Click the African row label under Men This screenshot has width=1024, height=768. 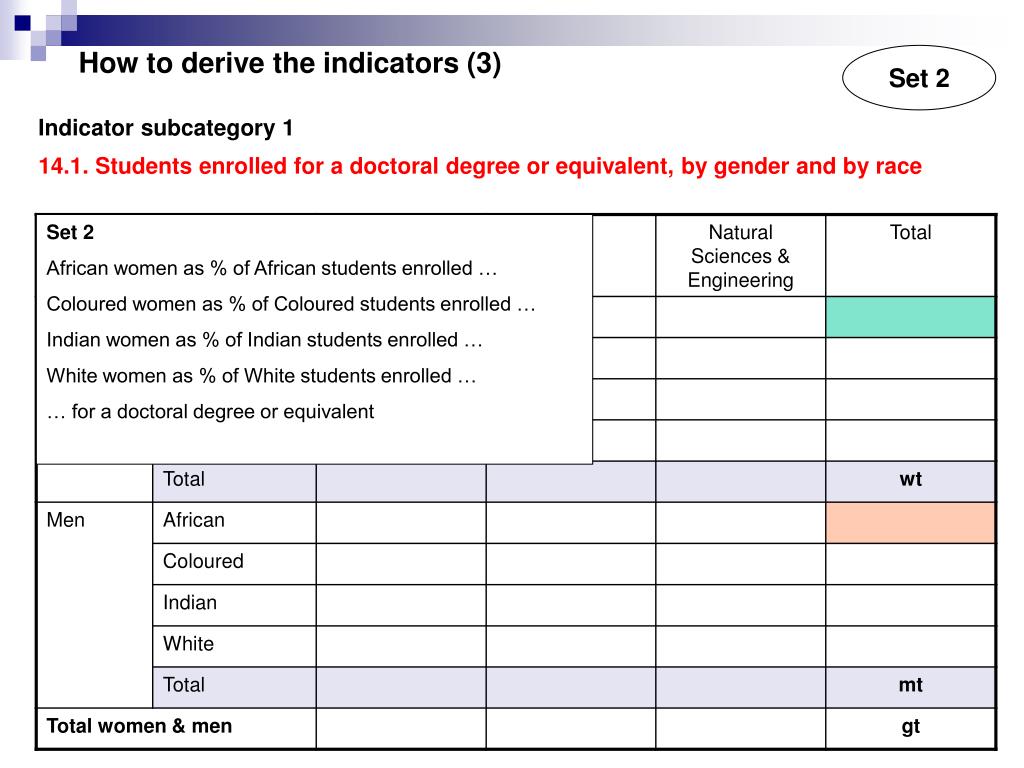[193, 520]
